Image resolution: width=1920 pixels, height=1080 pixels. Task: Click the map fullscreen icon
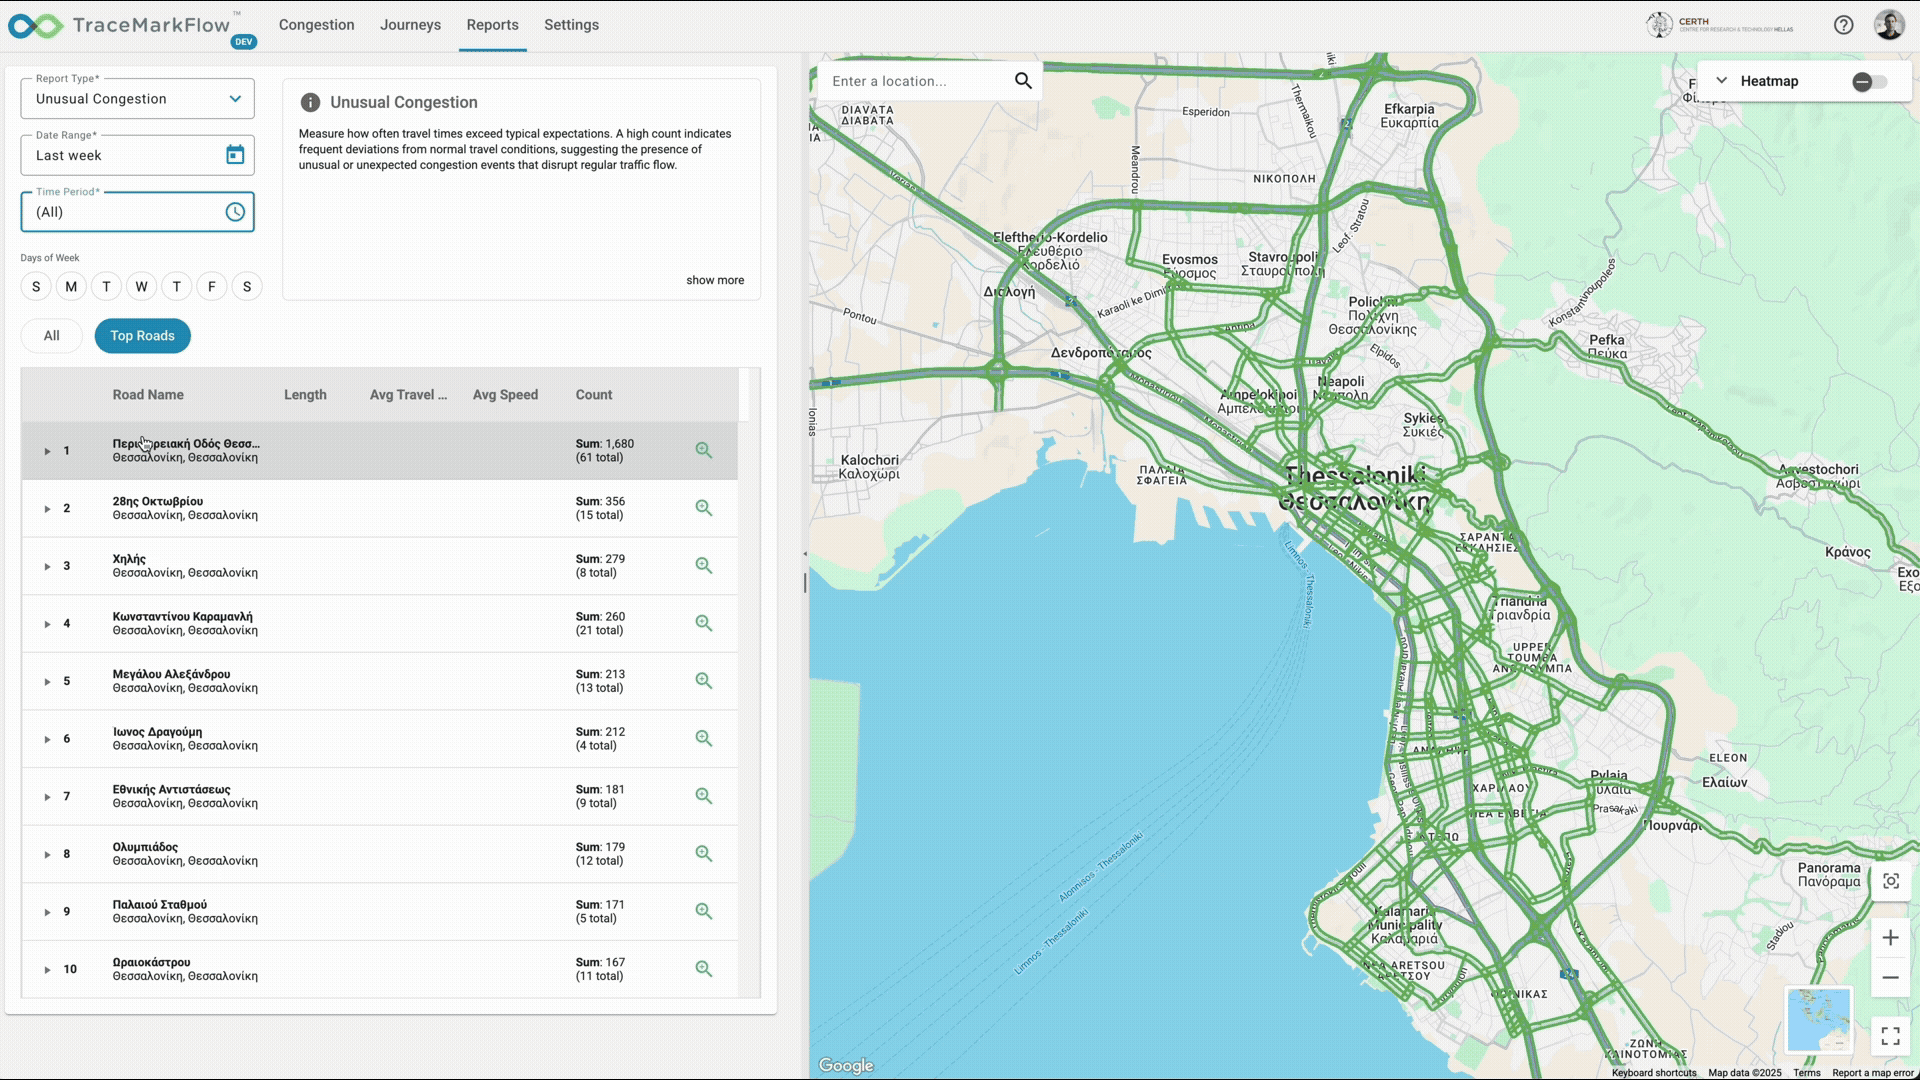[1890, 1036]
